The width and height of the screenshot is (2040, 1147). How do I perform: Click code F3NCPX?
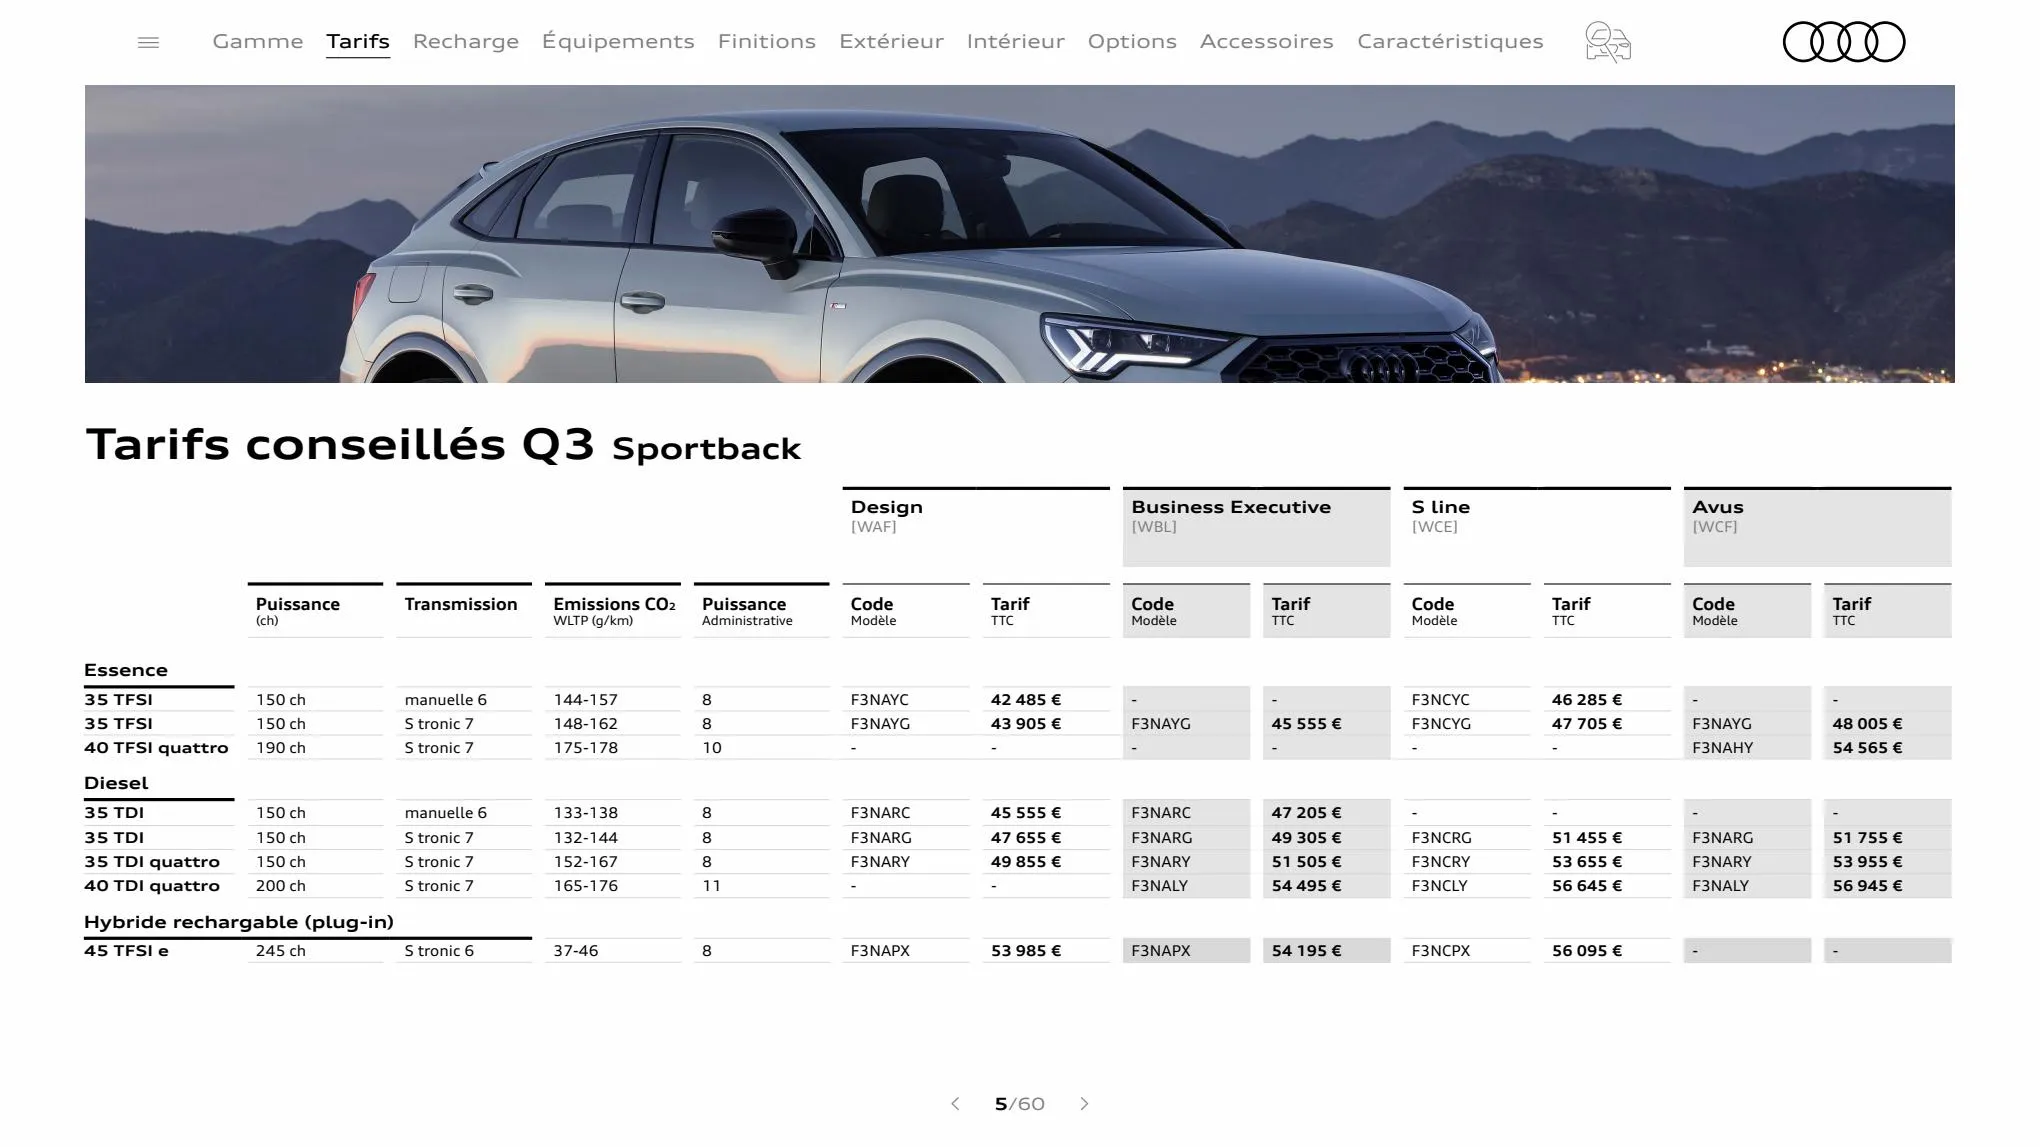(x=1441, y=951)
